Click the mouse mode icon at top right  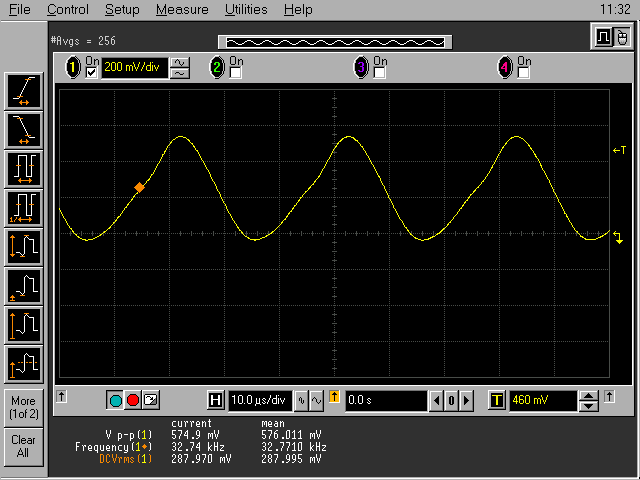622,38
